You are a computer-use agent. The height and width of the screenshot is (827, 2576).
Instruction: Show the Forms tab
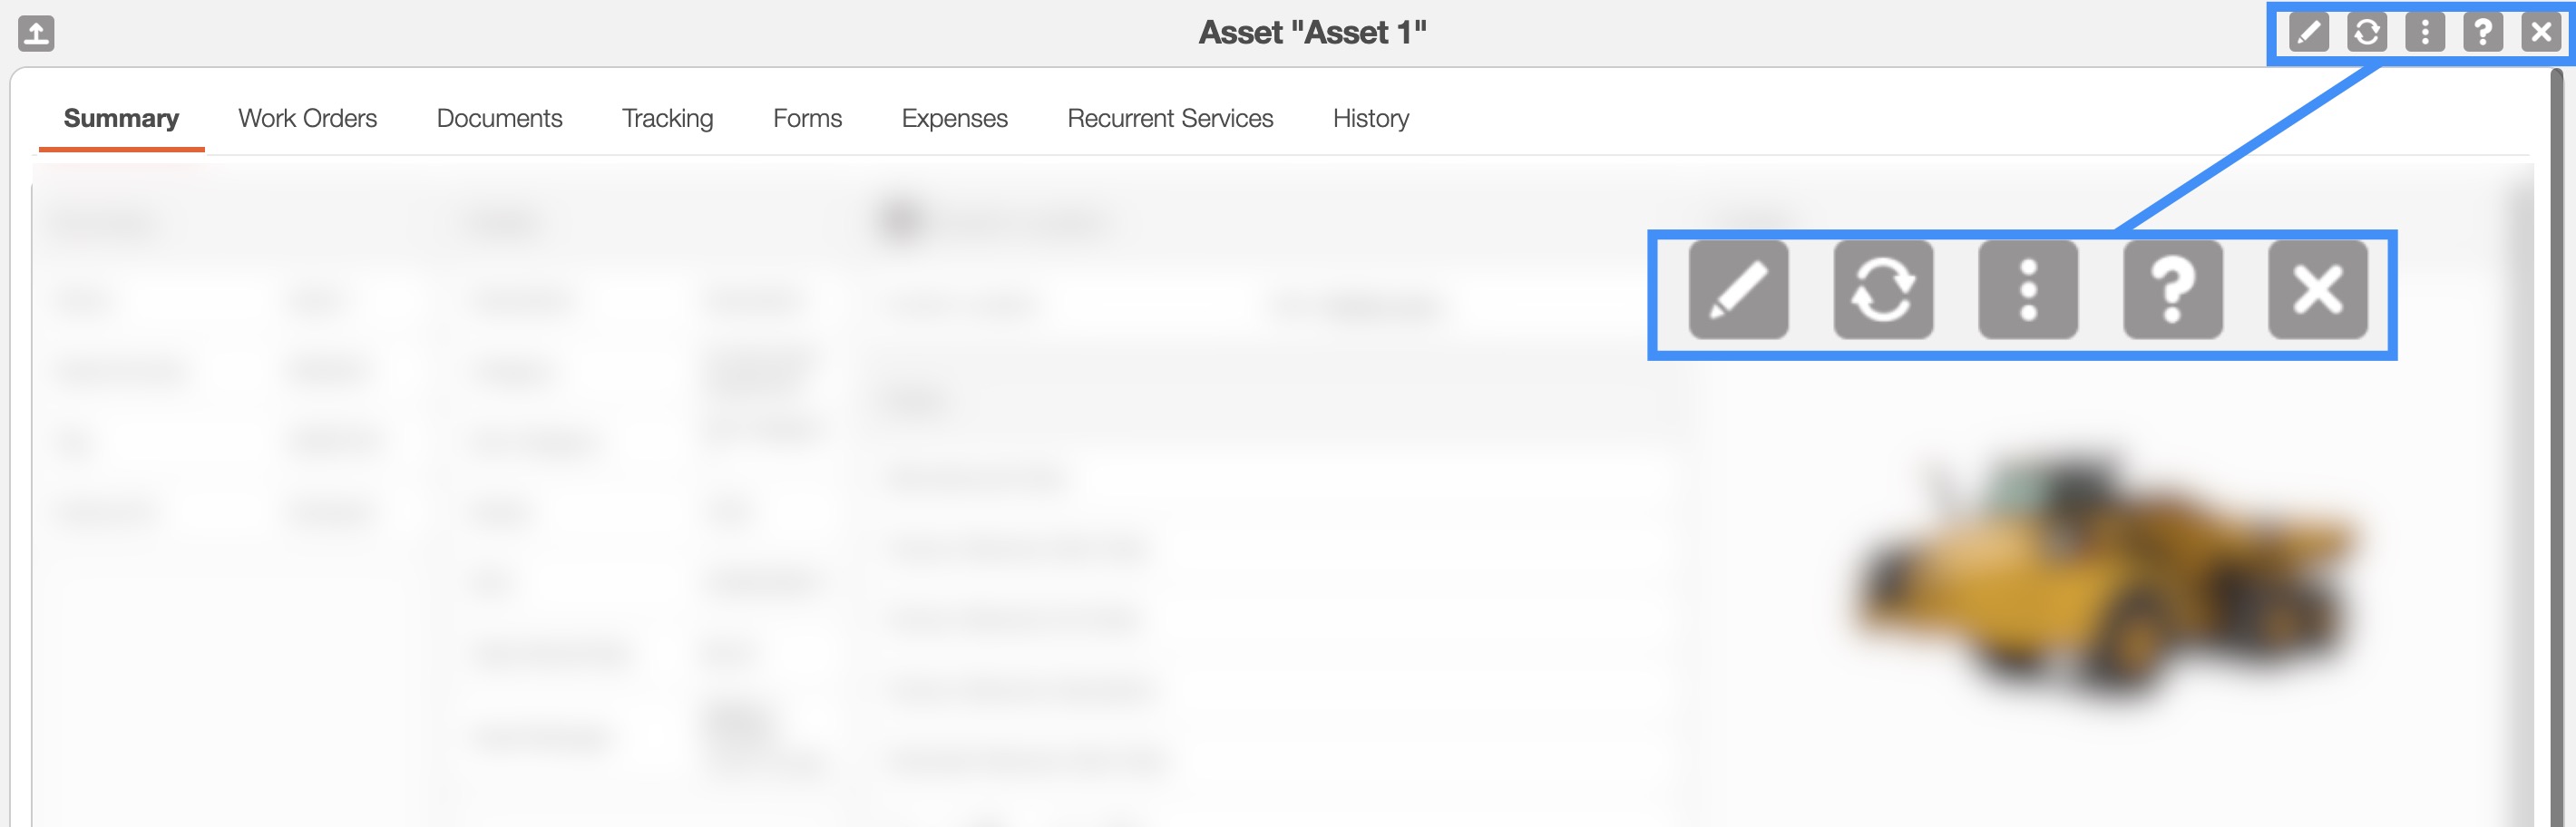[807, 119]
